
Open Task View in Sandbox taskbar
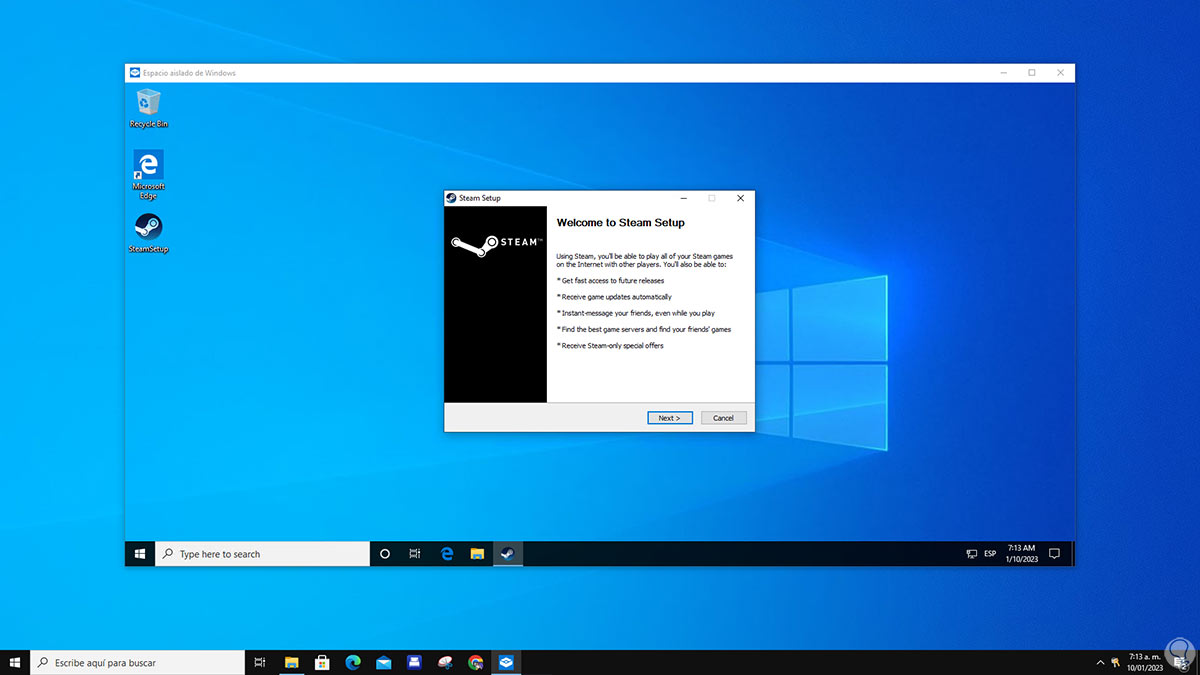[415, 553]
